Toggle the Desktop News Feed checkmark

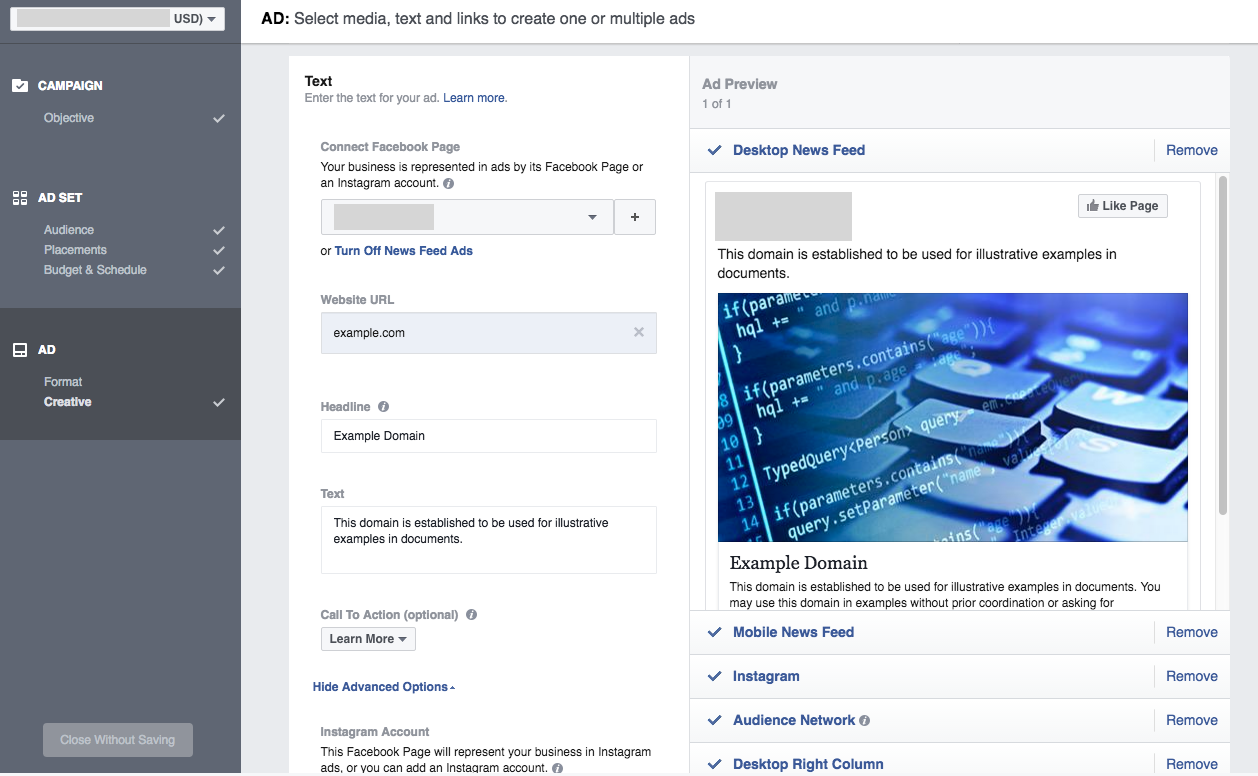713,150
